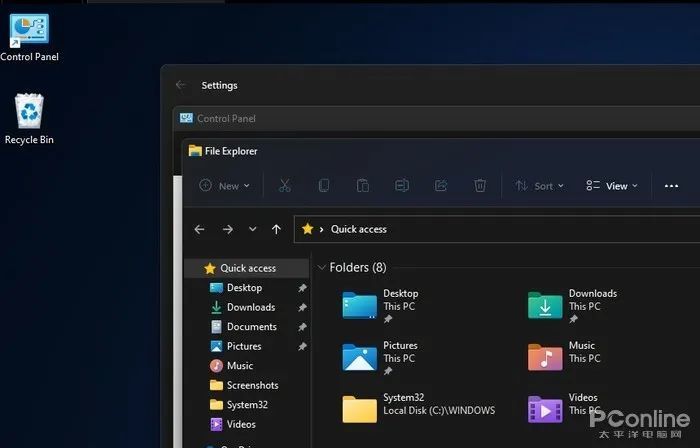Open the Control Panel desktop shortcut

click(29, 37)
